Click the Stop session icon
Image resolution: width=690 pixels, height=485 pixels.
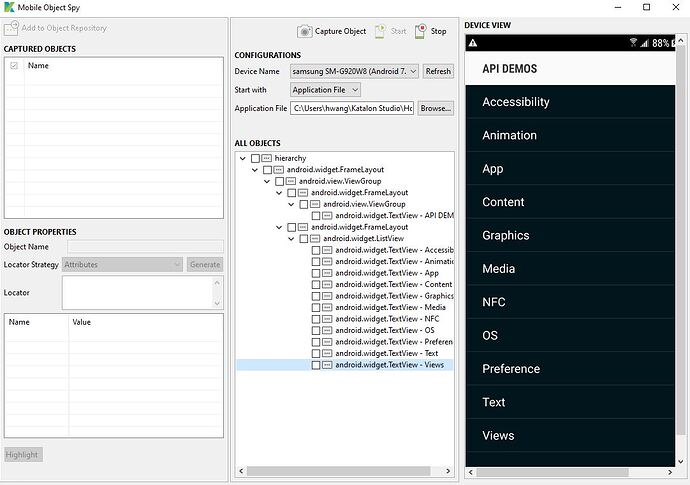(x=421, y=31)
